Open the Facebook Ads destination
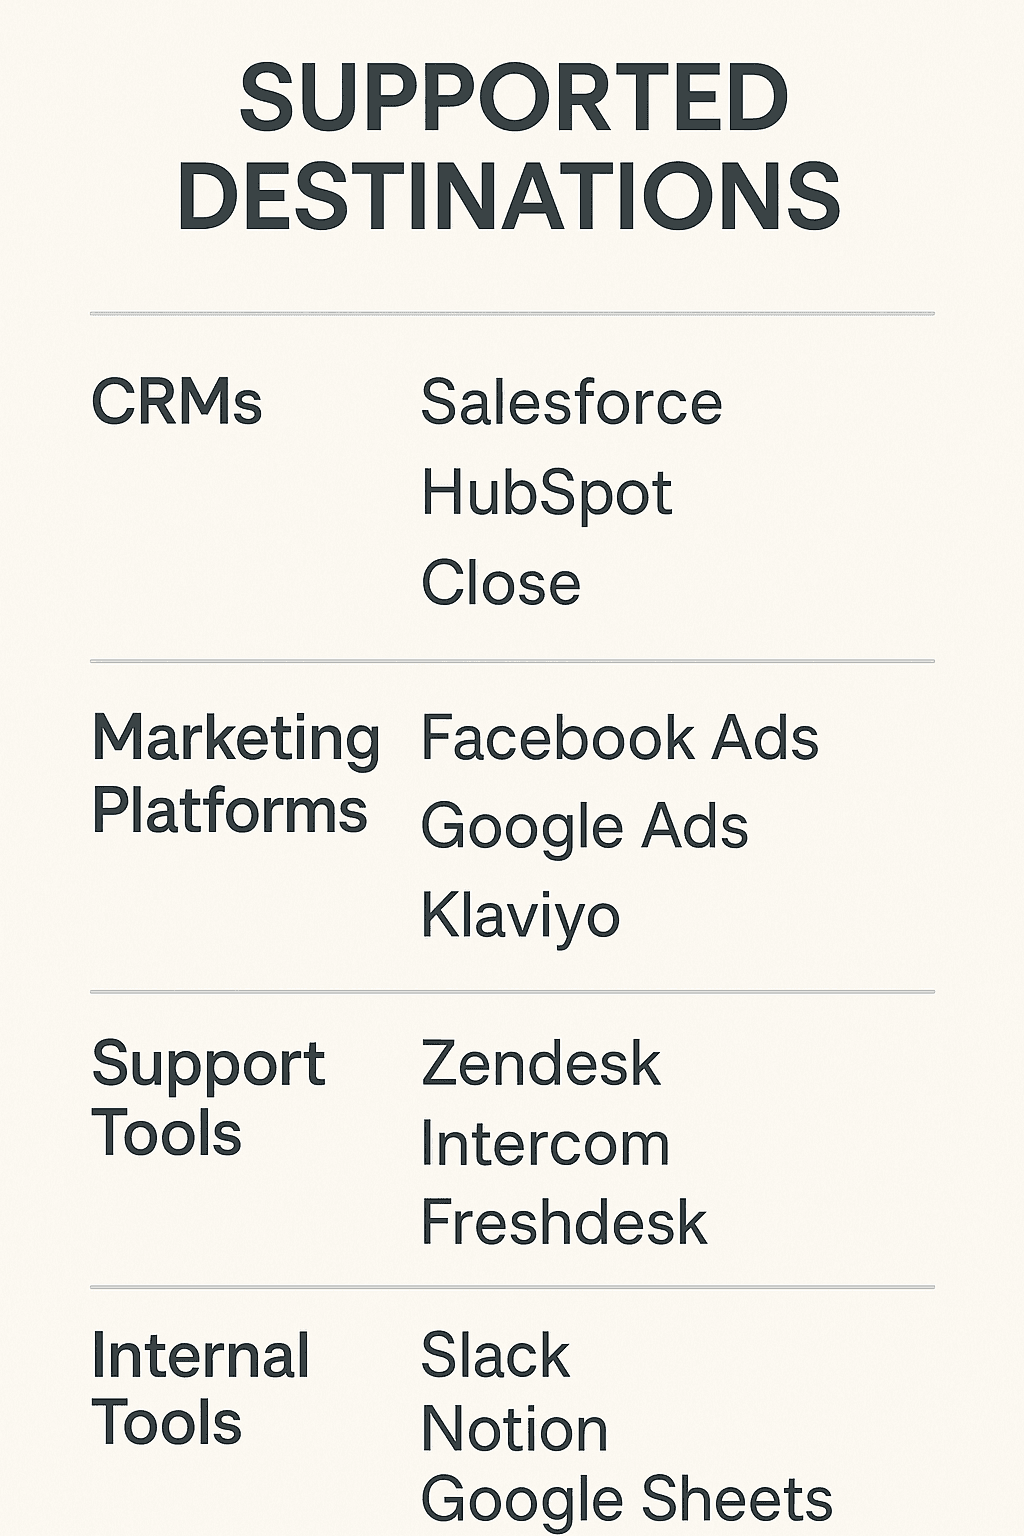 pyautogui.click(x=620, y=738)
